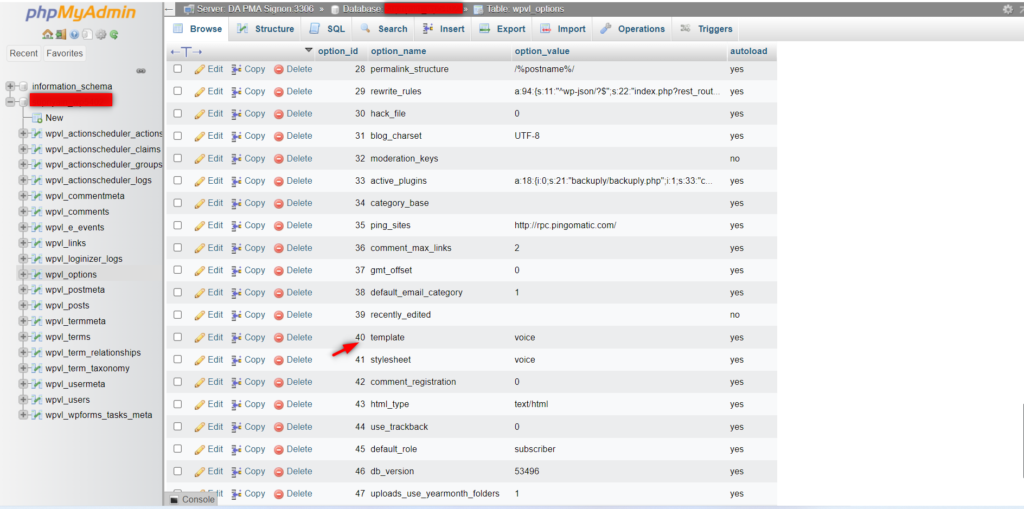
Task: Tick the checkbox for the template row
Action: pyautogui.click(x=178, y=337)
